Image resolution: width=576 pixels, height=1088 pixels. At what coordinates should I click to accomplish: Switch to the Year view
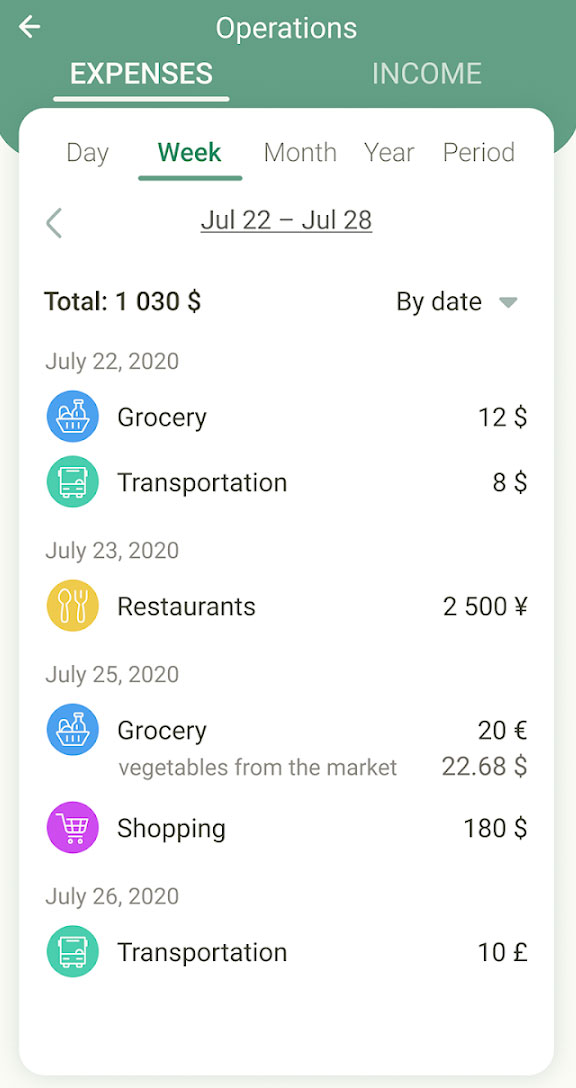(389, 152)
